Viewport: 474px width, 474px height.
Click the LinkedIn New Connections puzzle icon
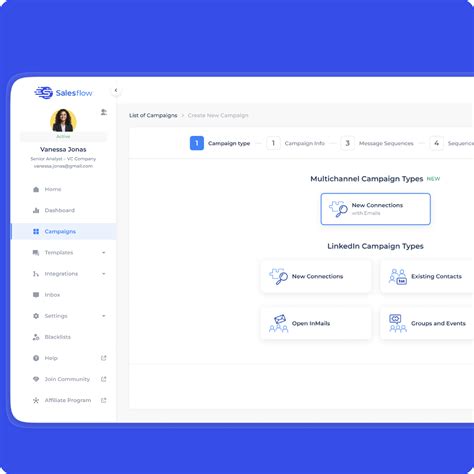click(278, 276)
